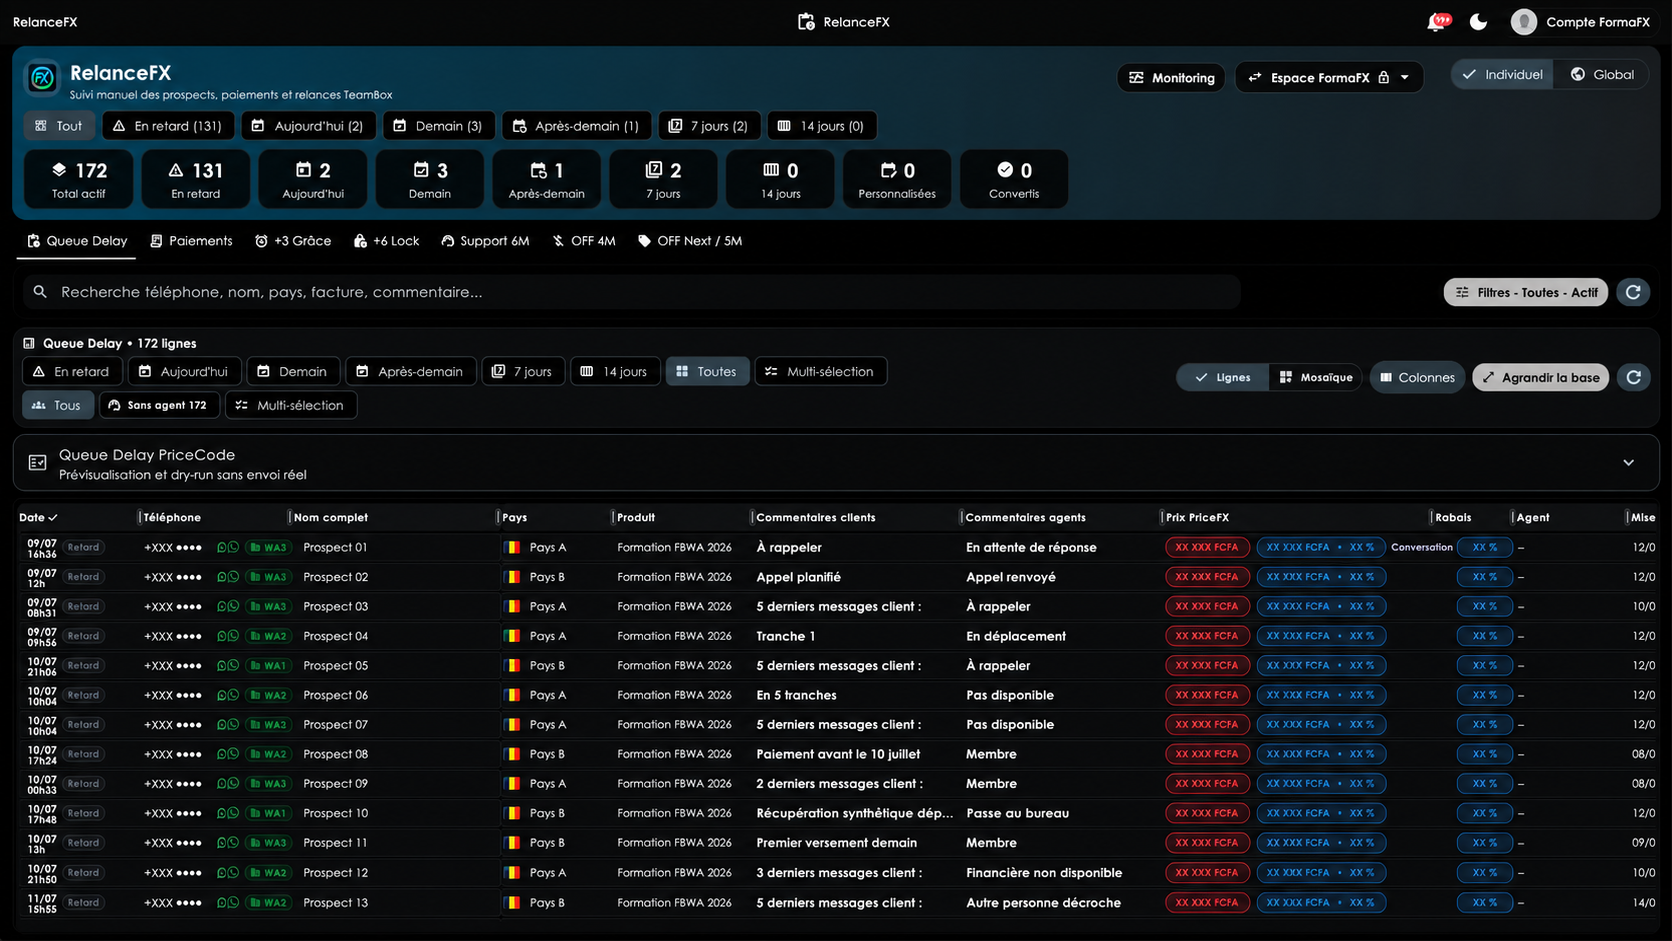This screenshot has width=1672, height=941.
Task: Click the Conversation label for Prospect 01
Action: pyautogui.click(x=1421, y=547)
